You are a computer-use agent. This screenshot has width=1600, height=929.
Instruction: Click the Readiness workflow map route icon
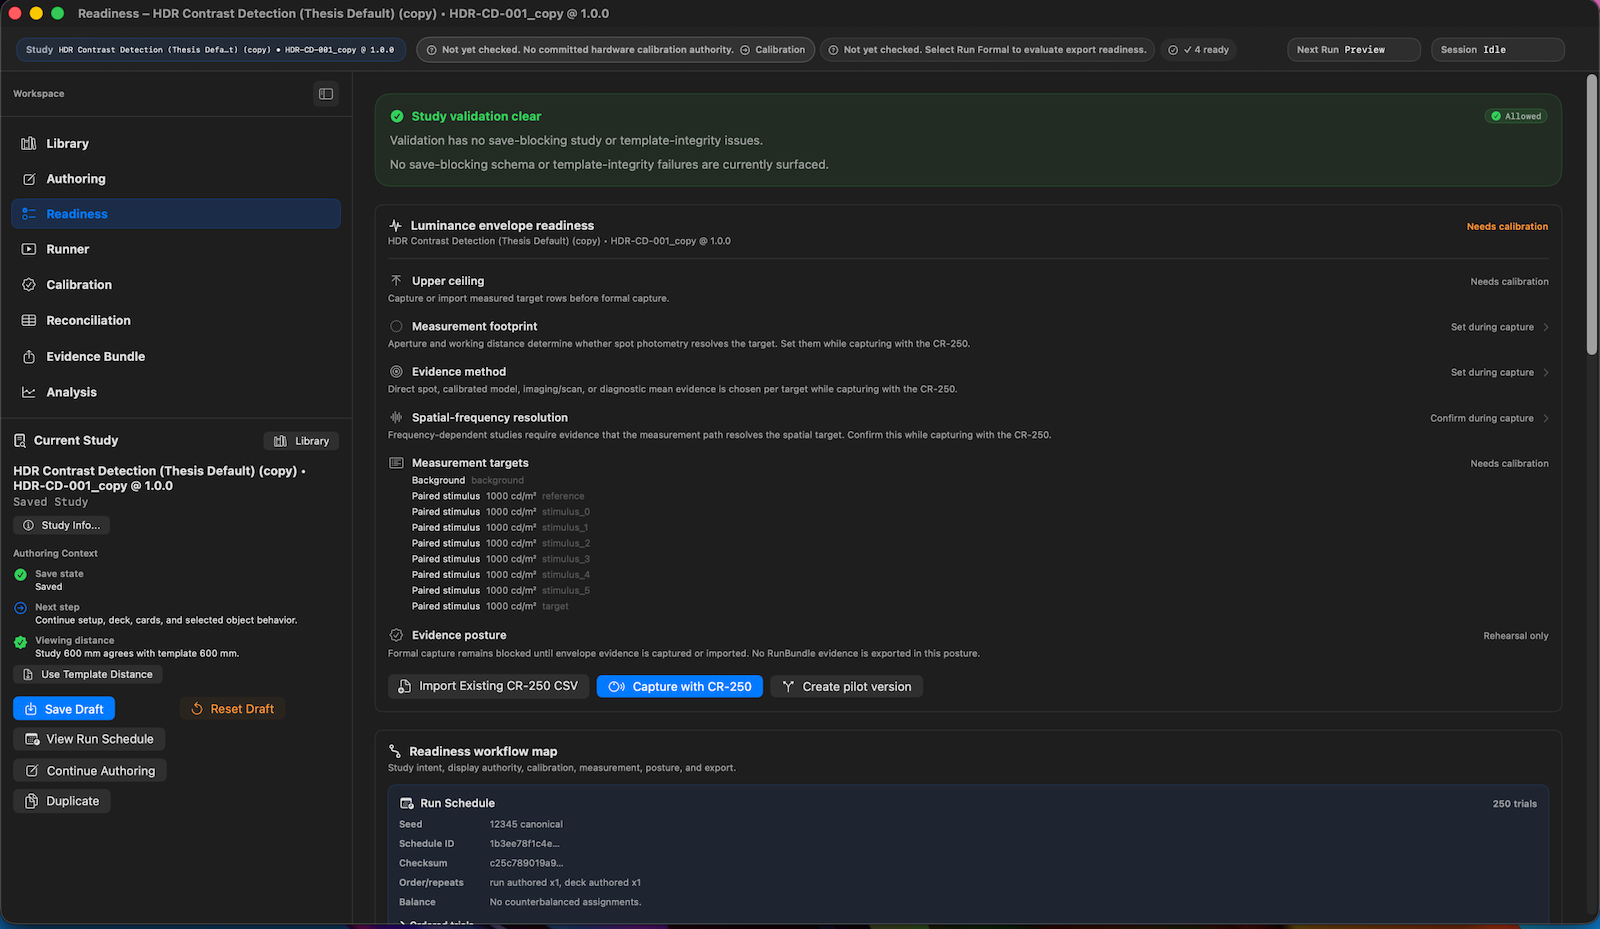(395, 751)
